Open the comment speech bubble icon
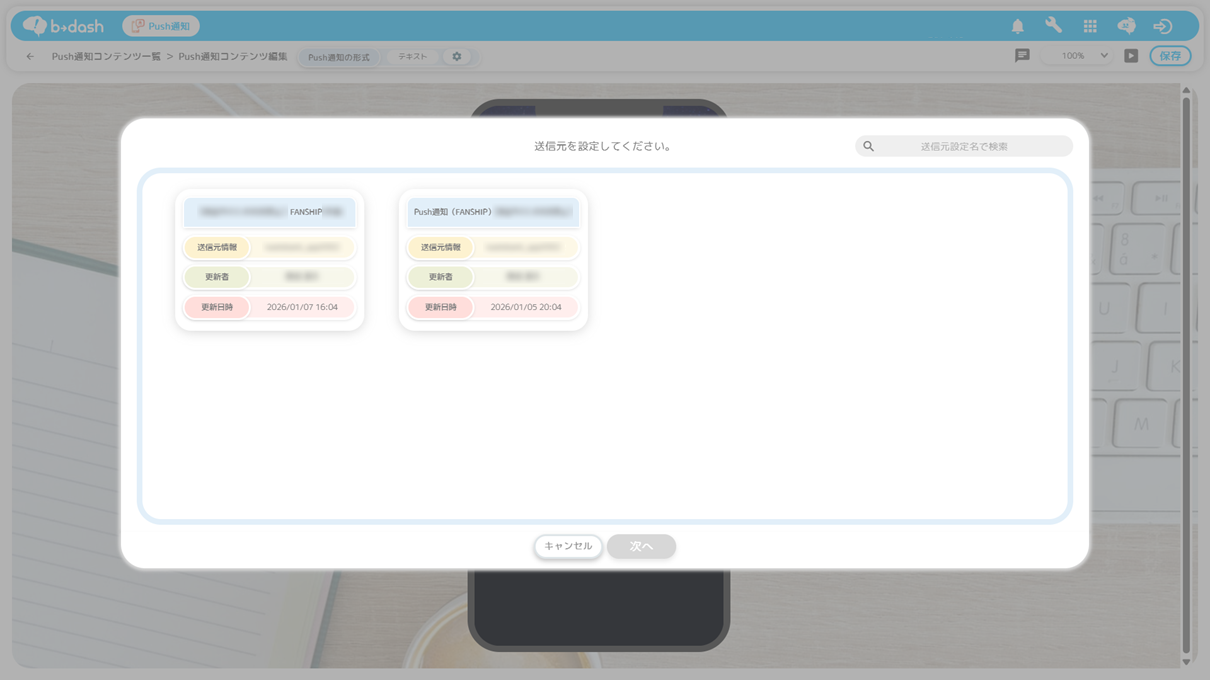This screenshot has width=1210, height=680. (x=1022, y=56)
